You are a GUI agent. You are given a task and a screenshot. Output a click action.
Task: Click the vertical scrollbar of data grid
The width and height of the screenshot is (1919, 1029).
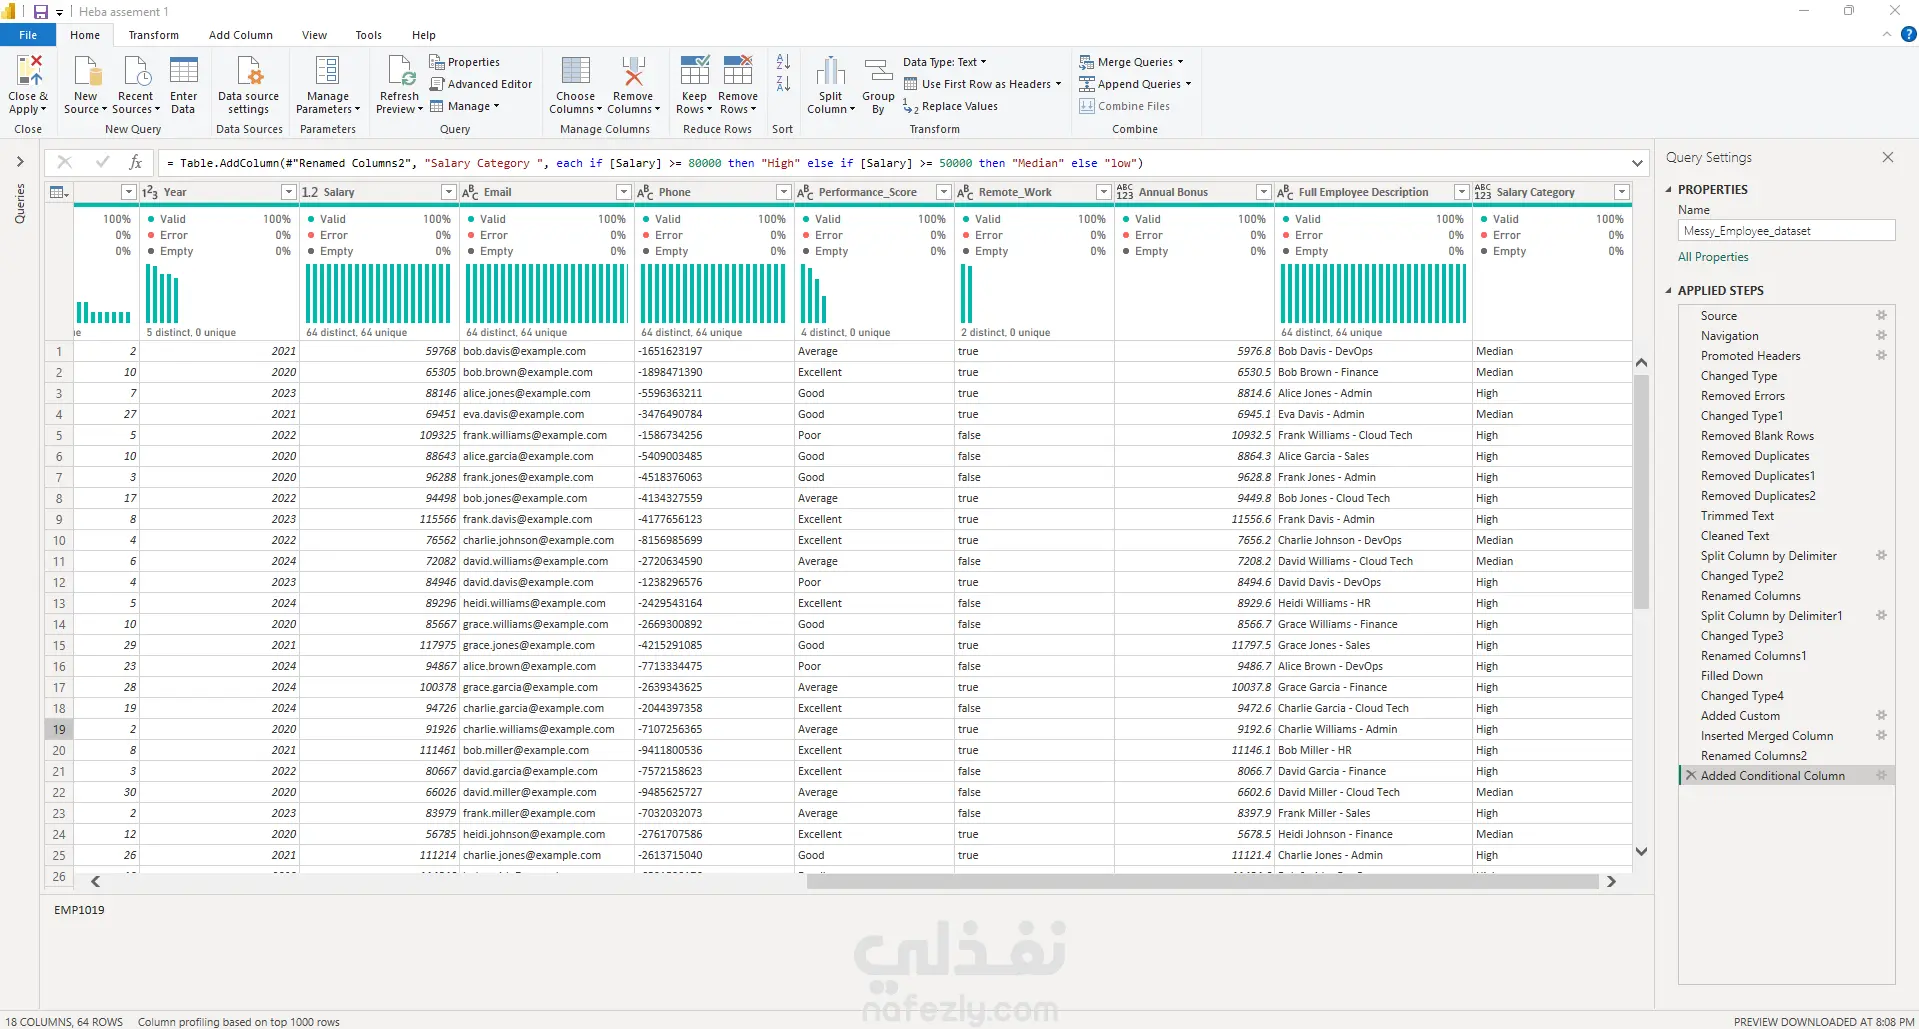click(x=1641, y=492)
